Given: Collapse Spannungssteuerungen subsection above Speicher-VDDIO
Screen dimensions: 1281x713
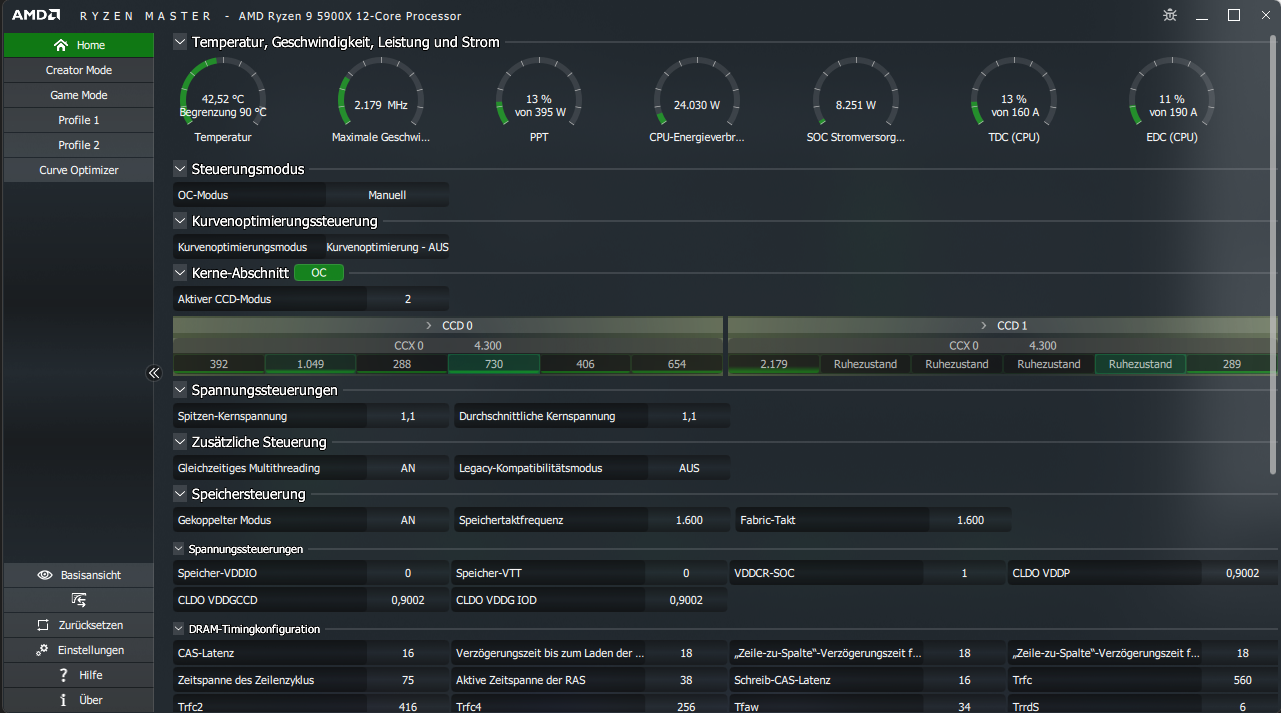Looking at the screenshot, I should (179, 548).
